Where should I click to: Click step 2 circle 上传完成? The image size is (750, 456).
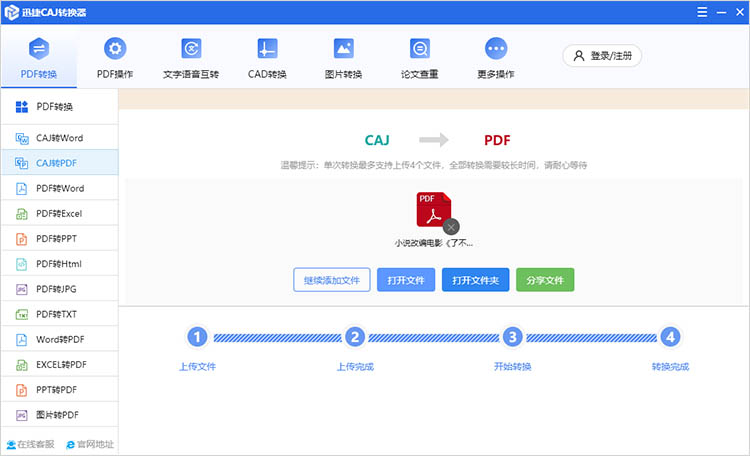click(355, 337)
